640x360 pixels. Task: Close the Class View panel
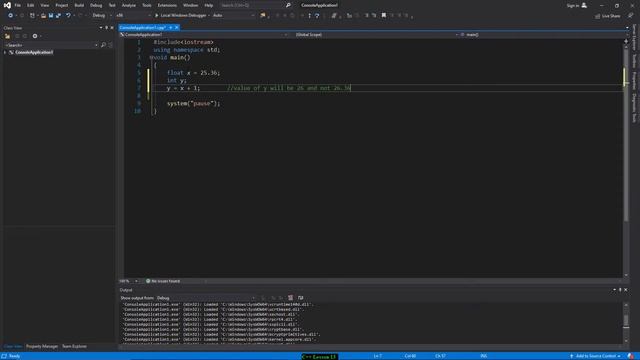point(112,28)
